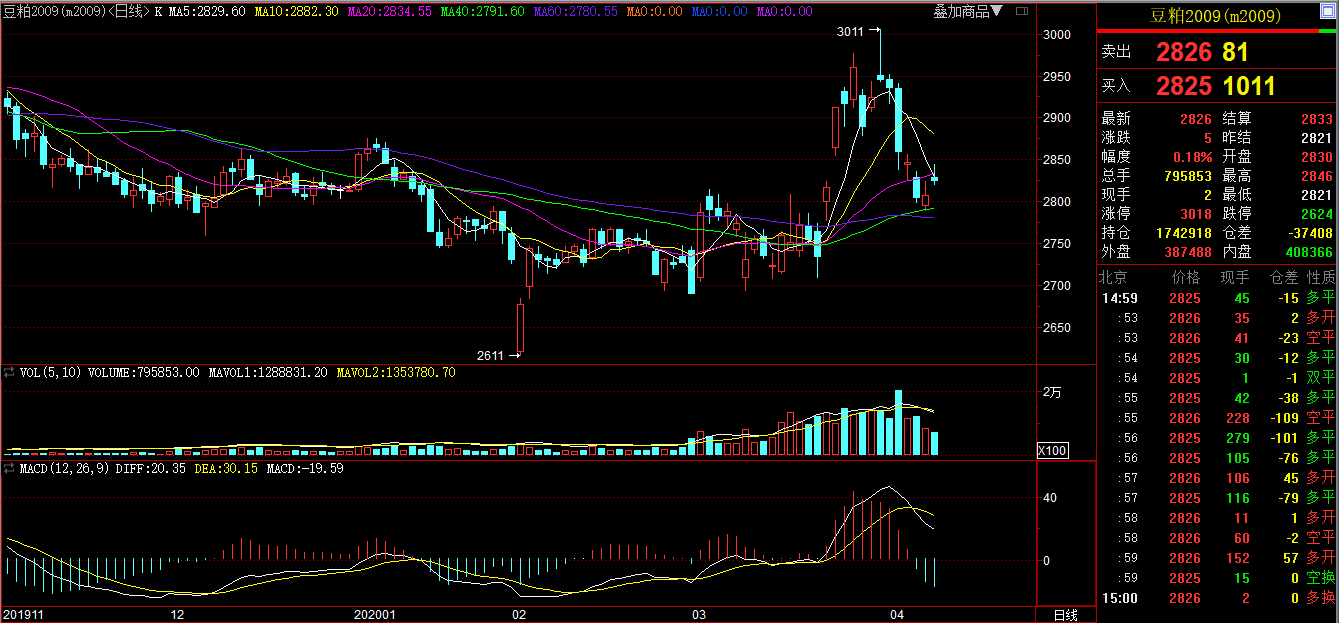Click the MAVOL2:1353780.70 value
The height and width of the screenshot is (623, 1339).
tap(396, 373)
